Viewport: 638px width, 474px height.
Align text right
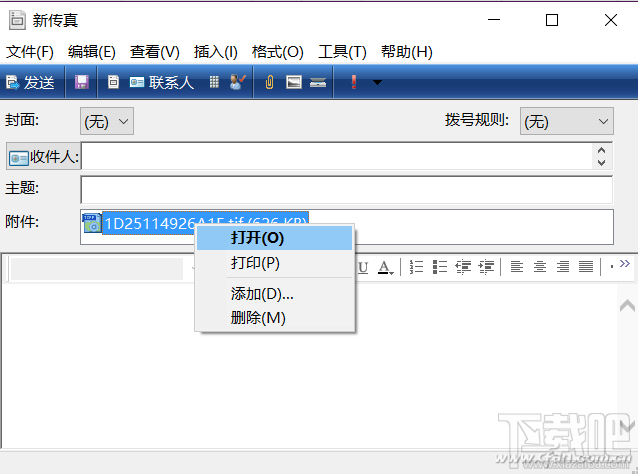(x=563, y=267)
